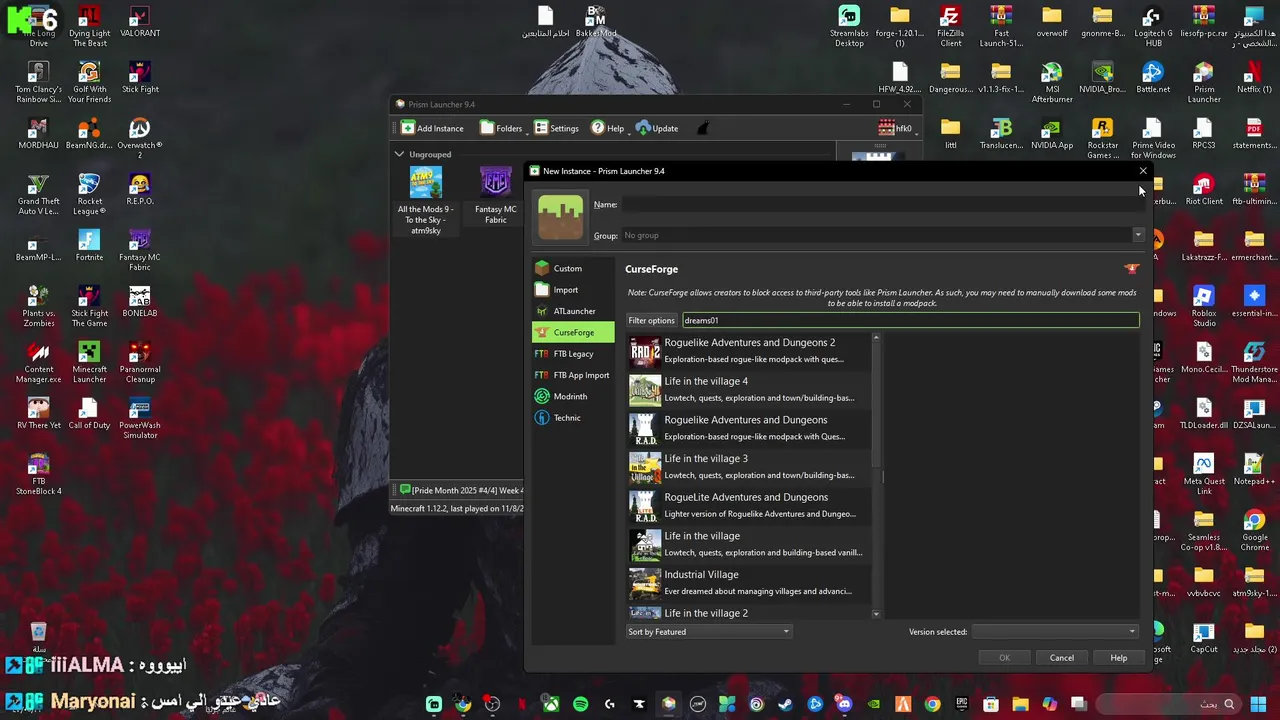Select Import in the New Instance sidebar
Screen dimensions: 1280x720
click(x=572, y=290)
